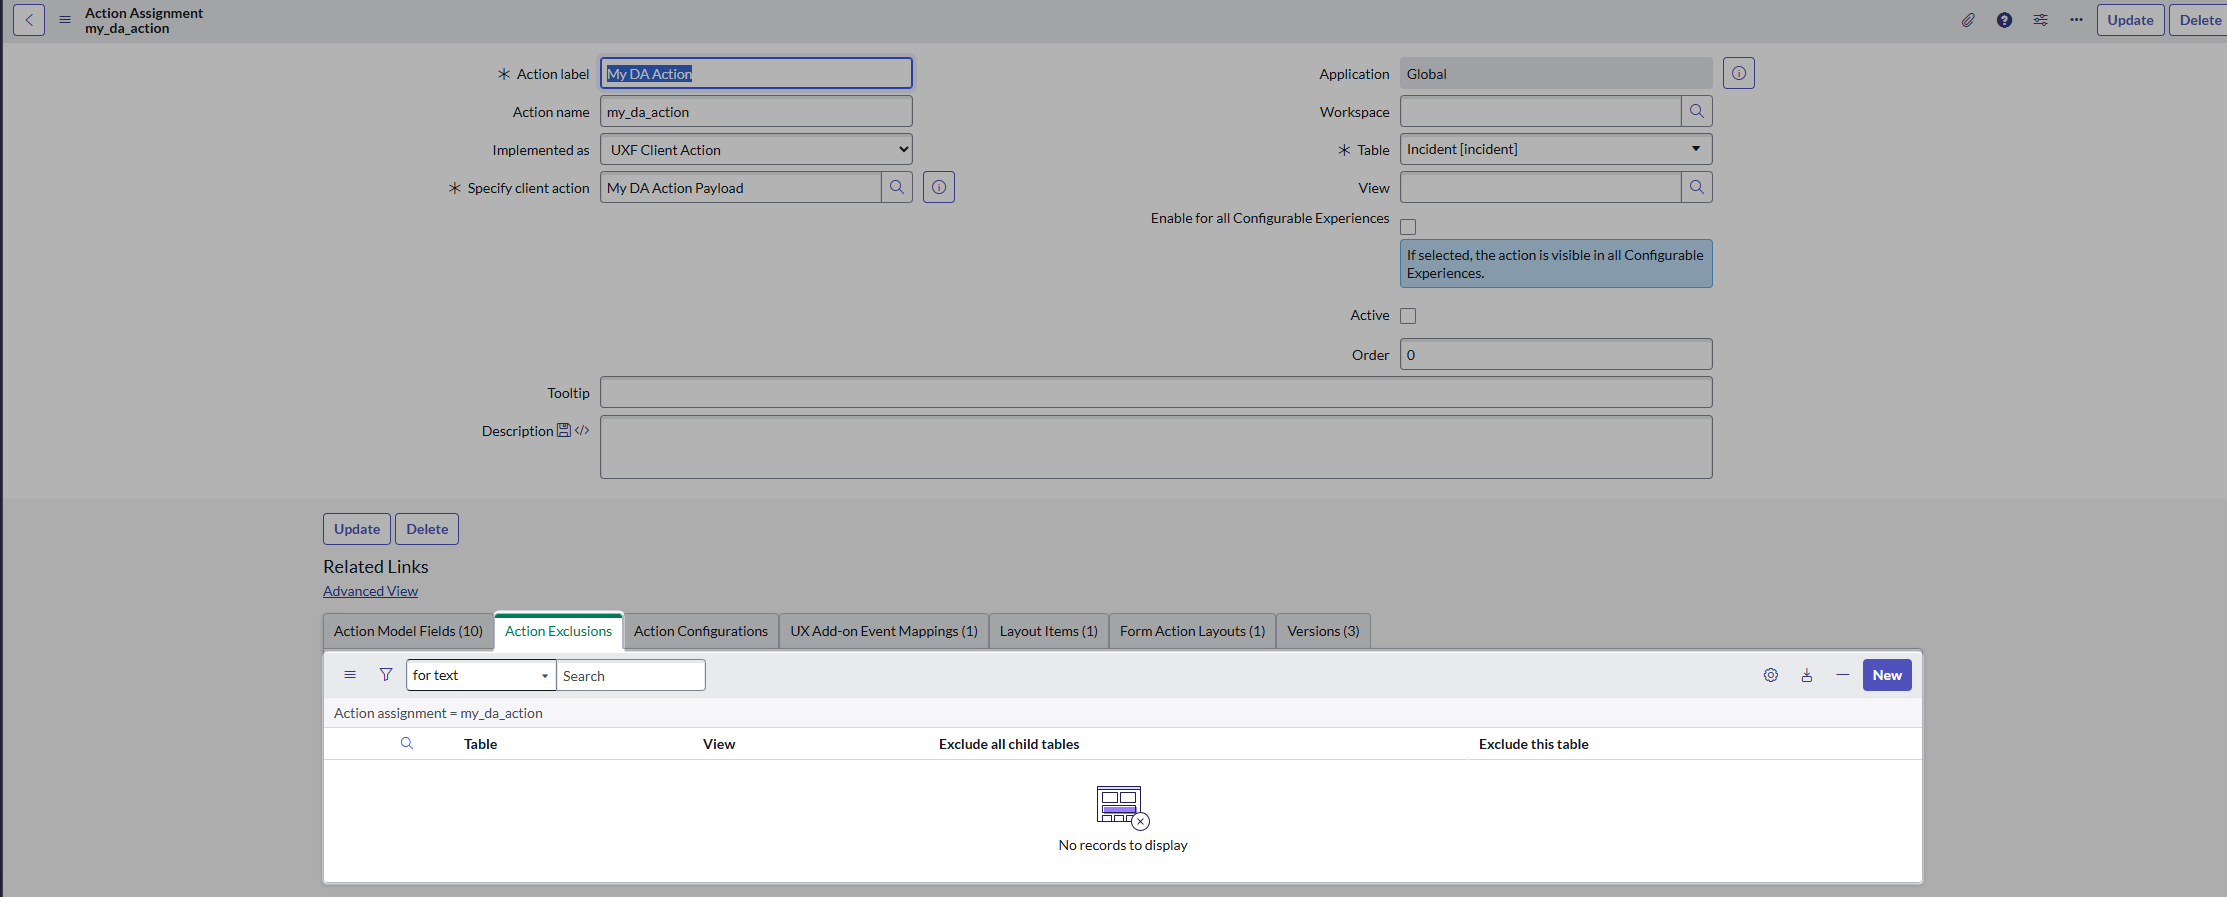Open the 'for text' search field dropdown
Image resolution: width=2227 pixels, height=897 pixels.
click(480, 676)
